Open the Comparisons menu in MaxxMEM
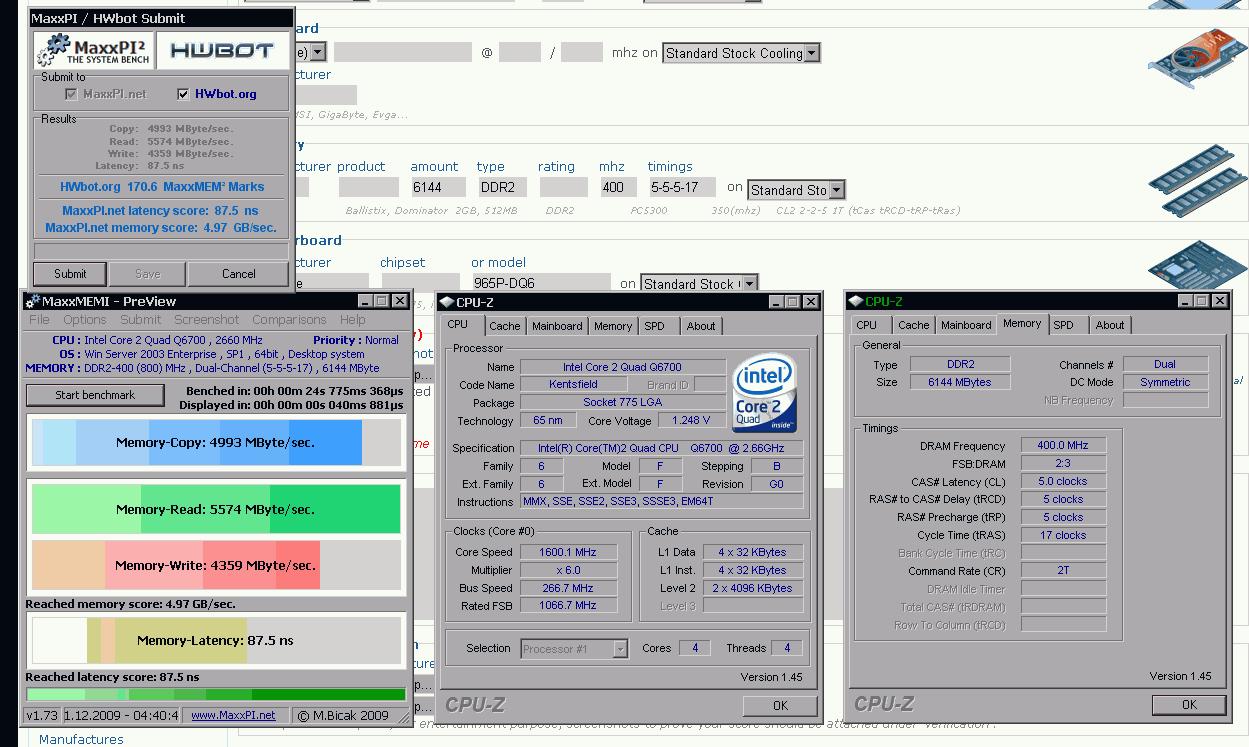The image size is (1249, 747). [x=289, y=320]
